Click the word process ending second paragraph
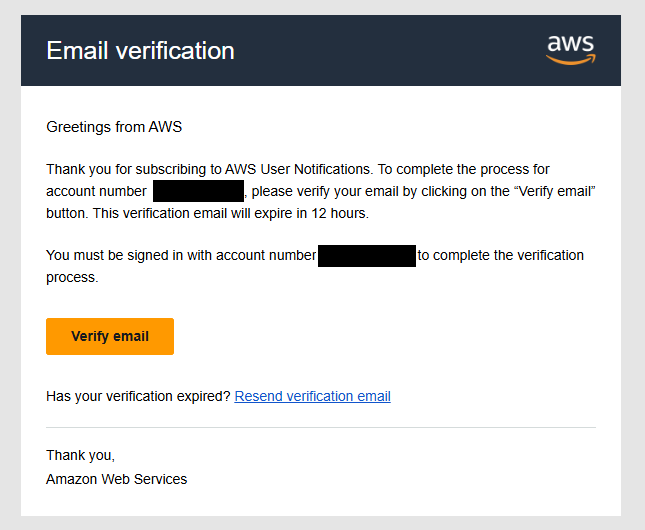 [72, 278]
